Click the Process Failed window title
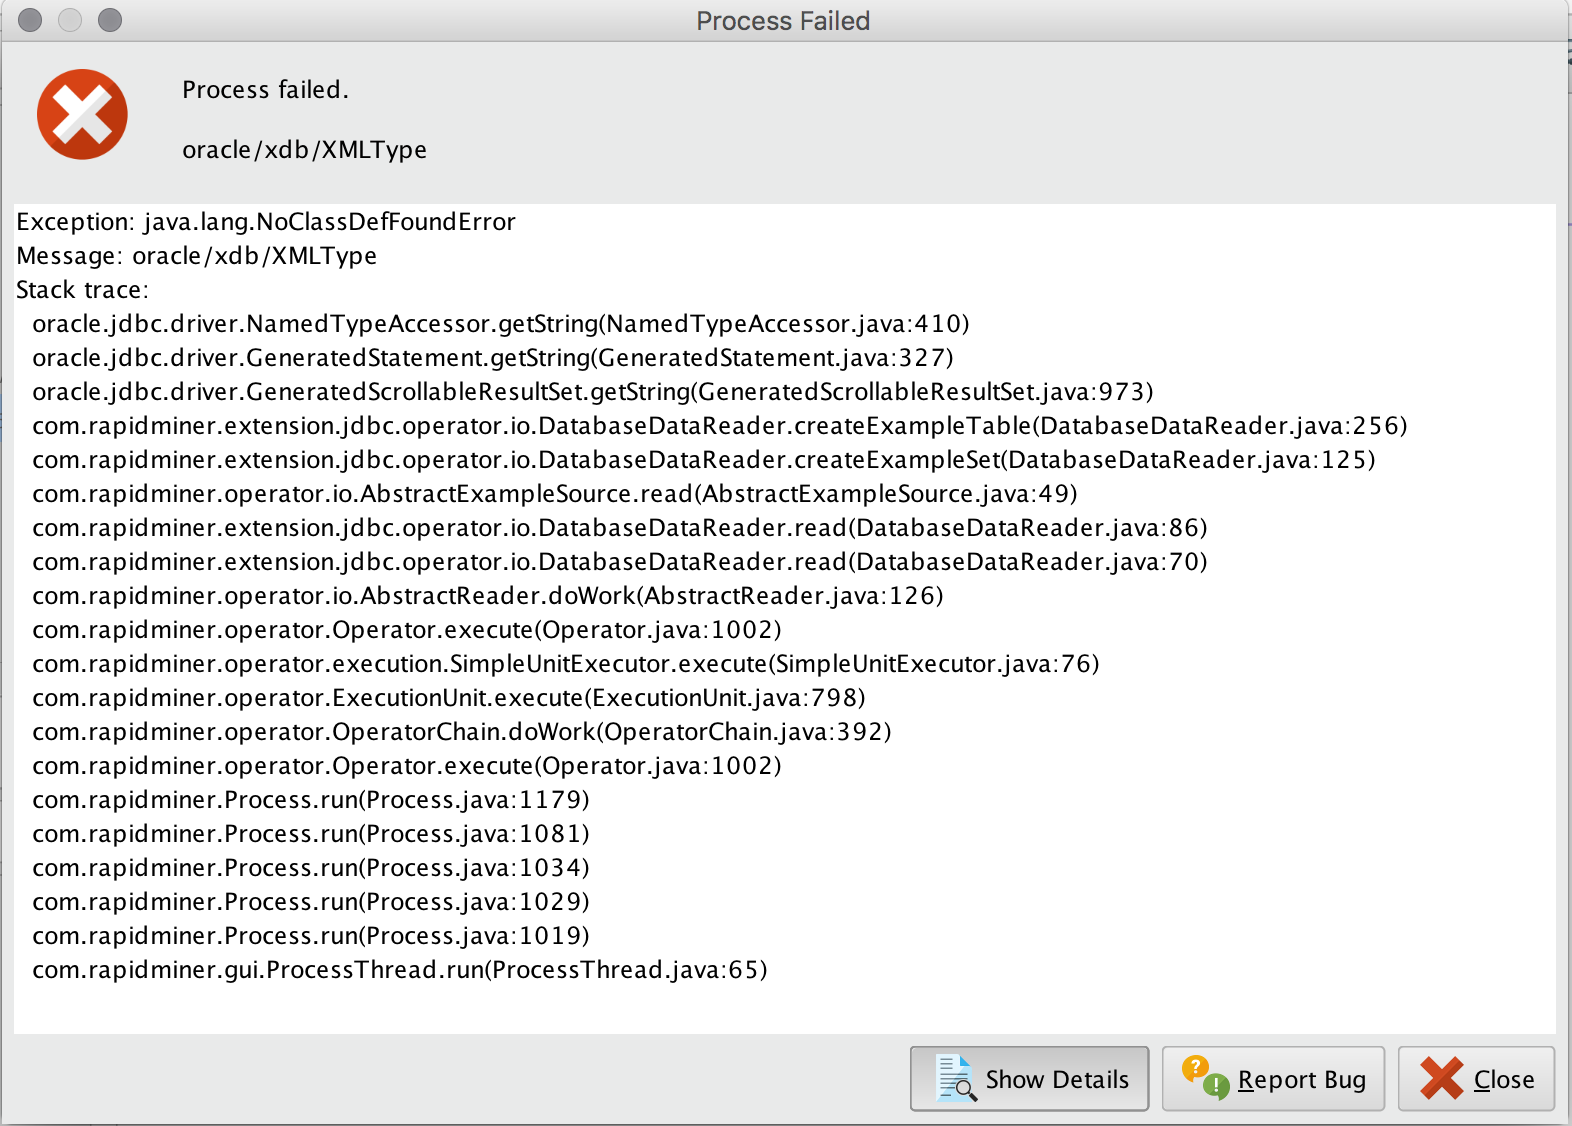1572x1126 pixels. 783,21
